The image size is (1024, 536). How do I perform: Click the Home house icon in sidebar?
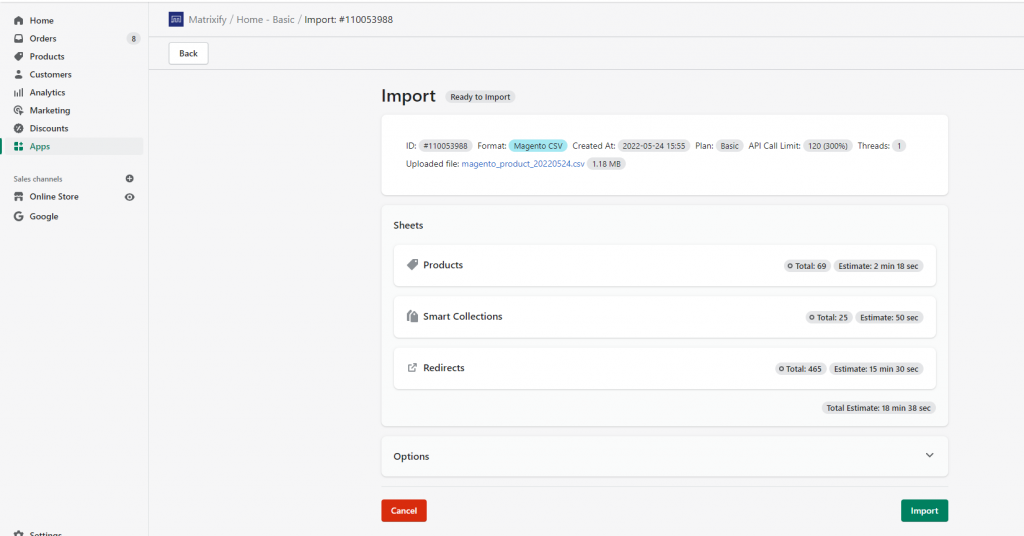click(18, 20)
